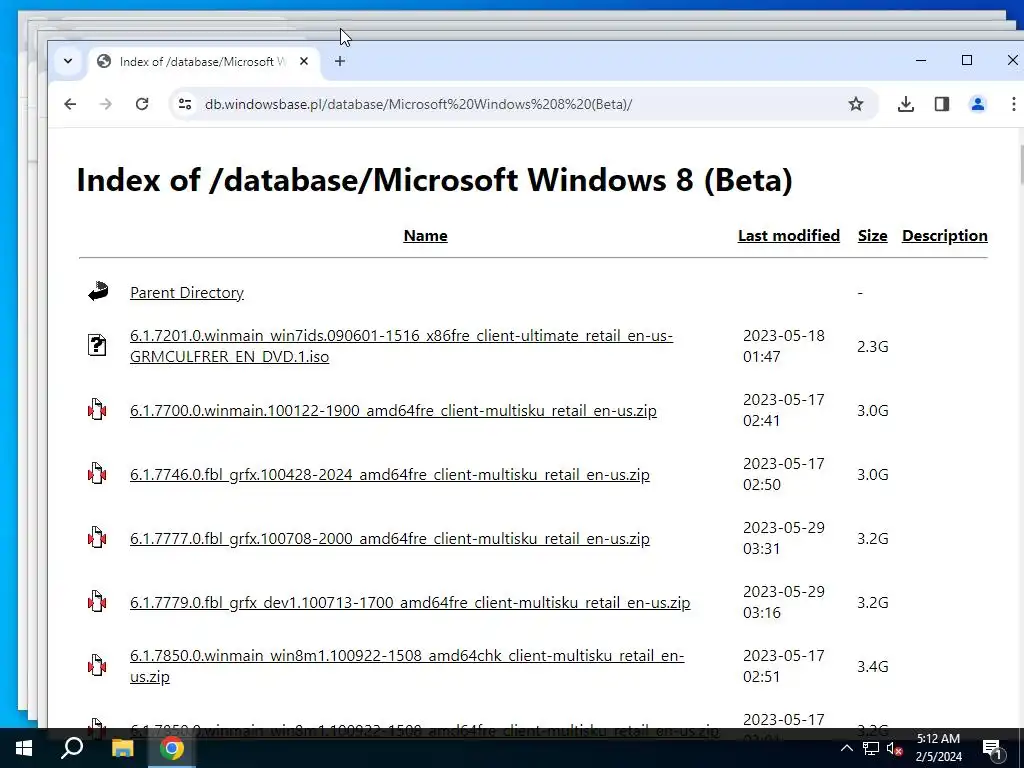Download 6.1.7850.0 win8m1 amd64chk zip
The width and height of the screenshot is (1024, 768).
[407, 666]
